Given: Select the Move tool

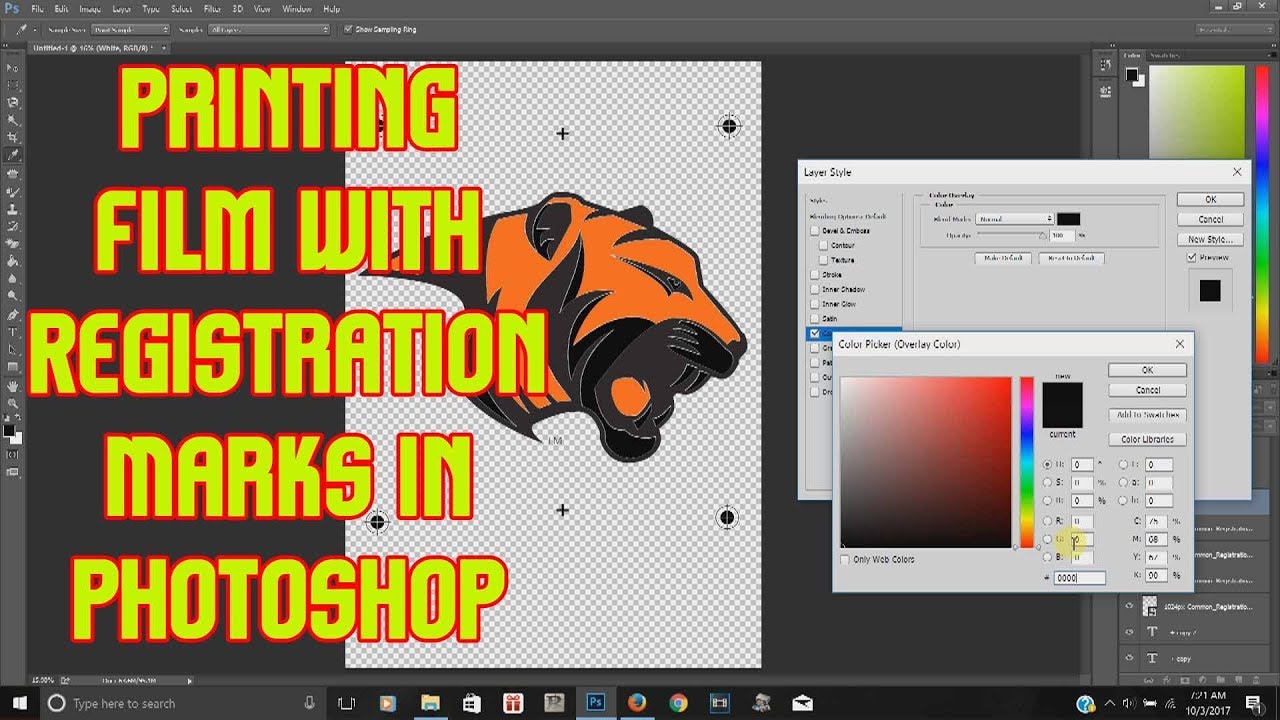Looking at the screenshot, I should click(13, 67).
